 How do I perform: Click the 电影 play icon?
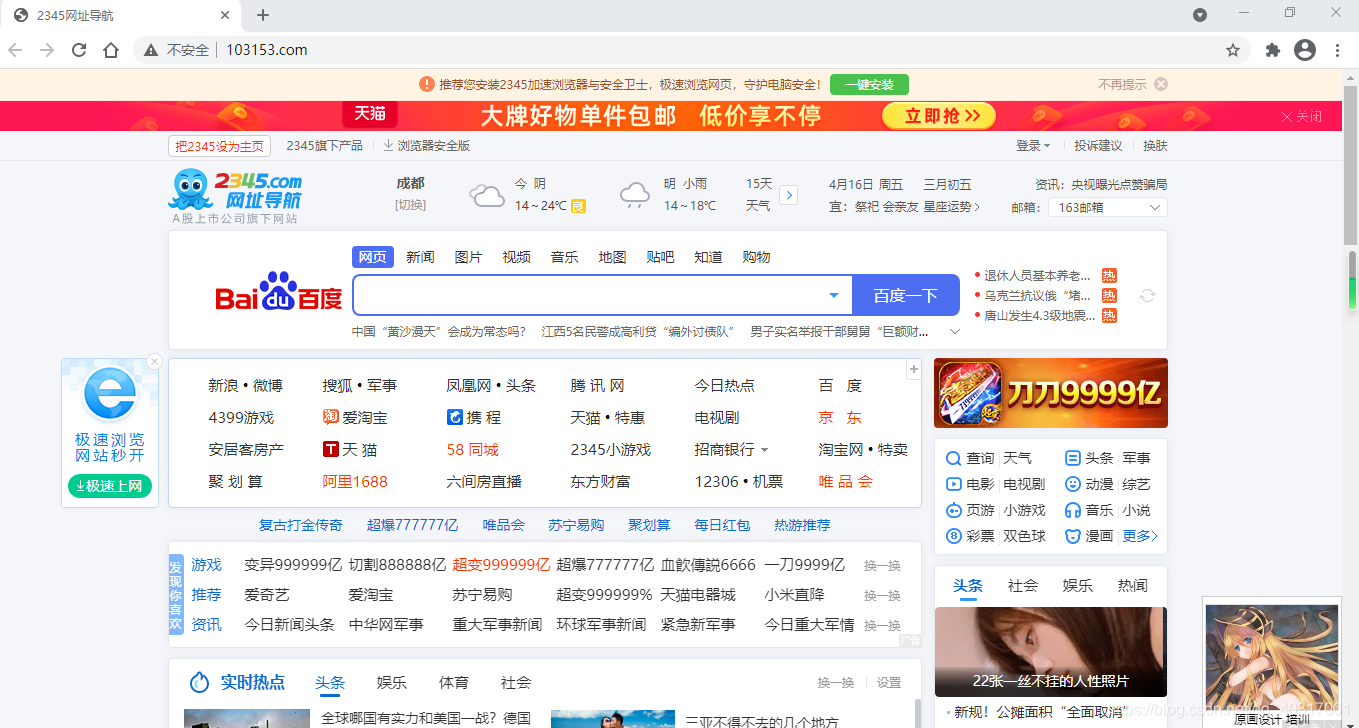point(953,484)
